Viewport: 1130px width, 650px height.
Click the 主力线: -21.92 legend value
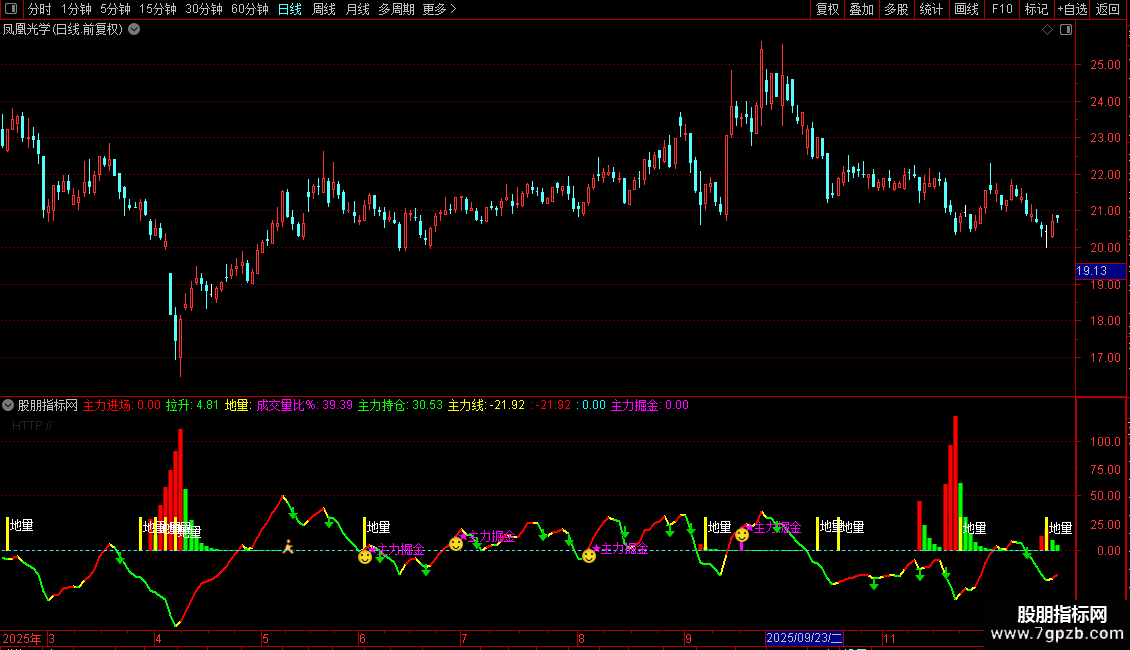[x=486, y=405]
